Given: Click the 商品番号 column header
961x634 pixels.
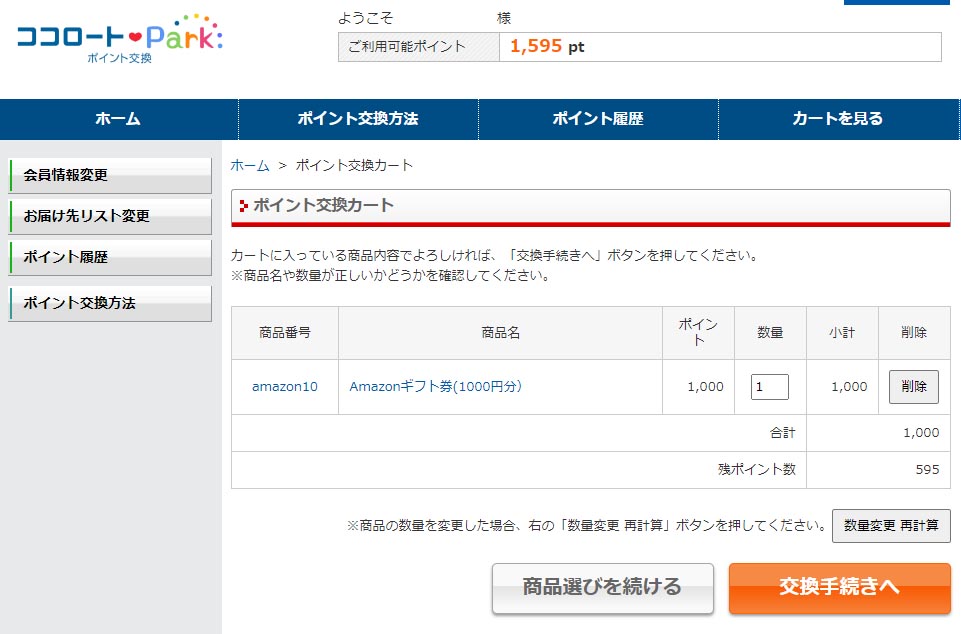Looking at the screenshot, I should coord(285,333).
